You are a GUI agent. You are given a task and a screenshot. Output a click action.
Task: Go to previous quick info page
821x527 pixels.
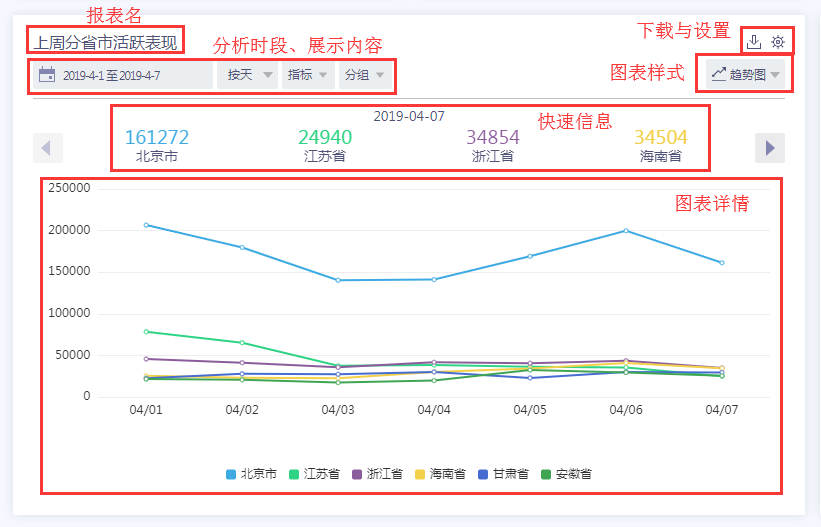[x=47, y=148]
